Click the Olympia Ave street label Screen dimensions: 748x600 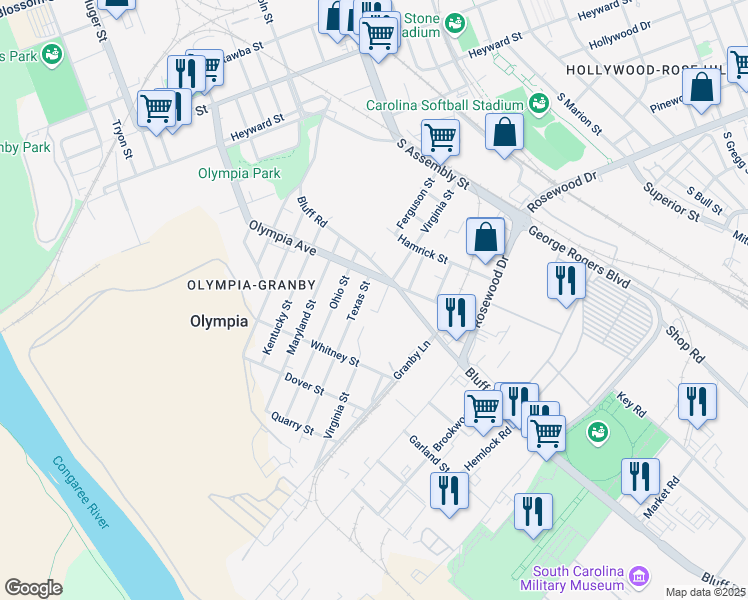coord(282,238)
